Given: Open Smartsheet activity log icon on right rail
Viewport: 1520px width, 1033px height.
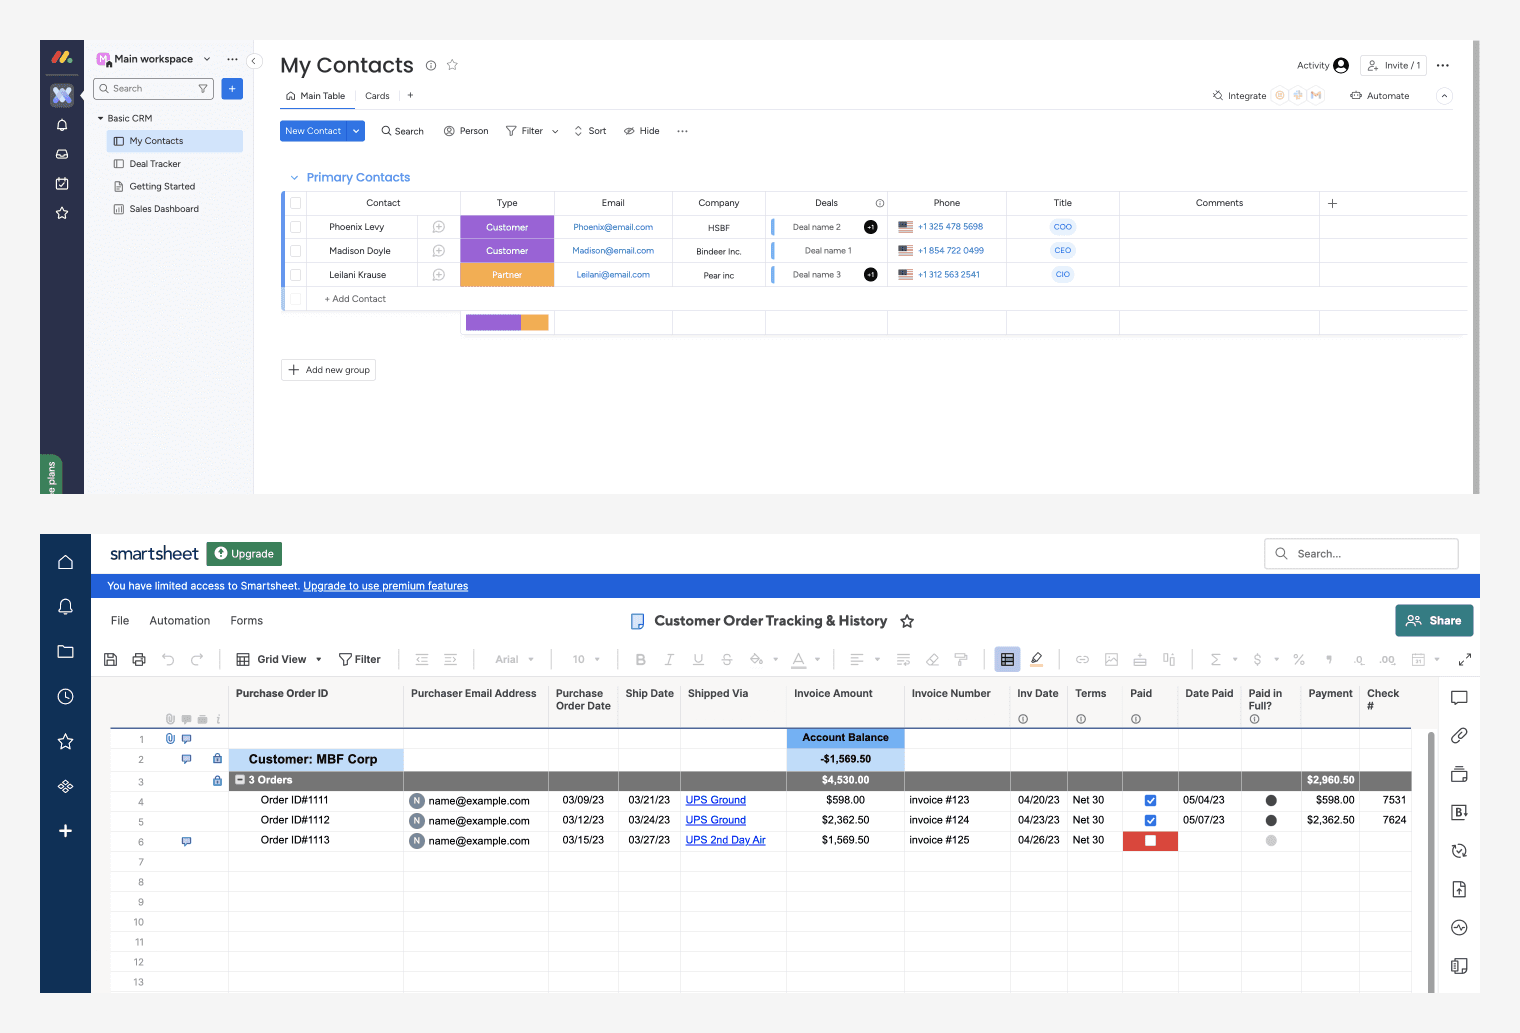Looking at the screenshot, I should pos(1459,927).
